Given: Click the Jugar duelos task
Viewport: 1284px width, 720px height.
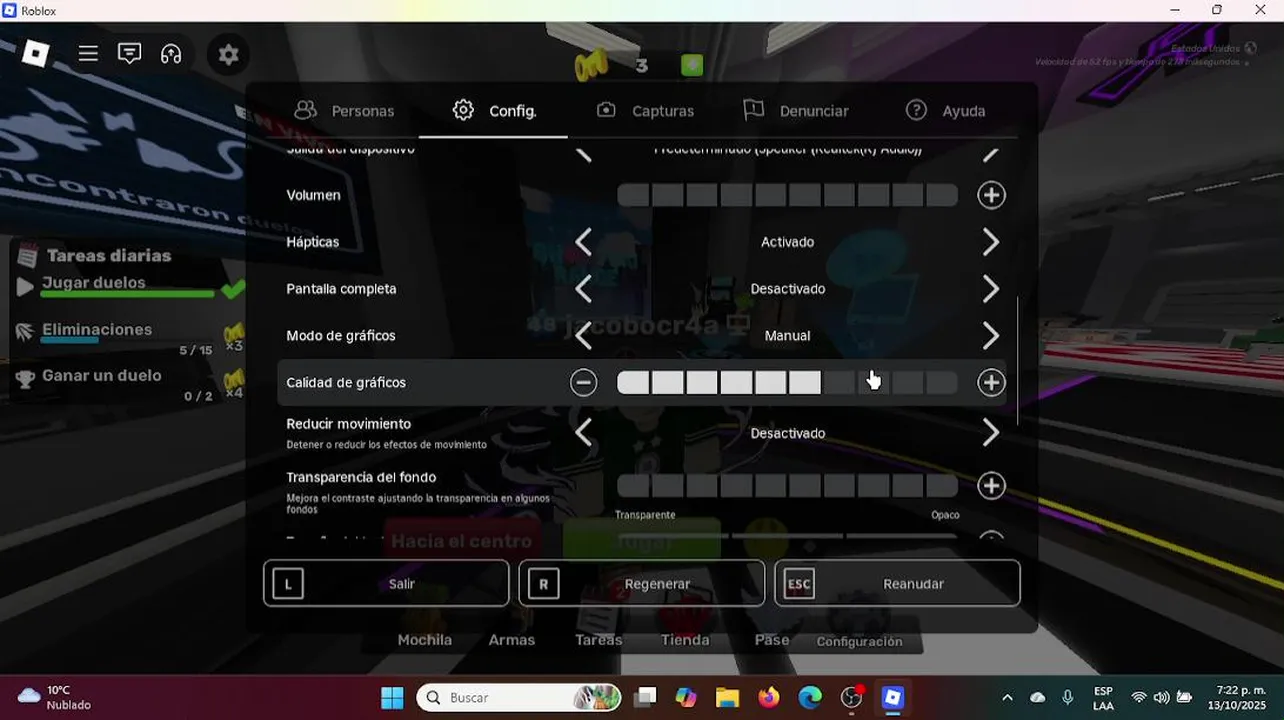Looking at the screenshot, I should pos(94,283).
